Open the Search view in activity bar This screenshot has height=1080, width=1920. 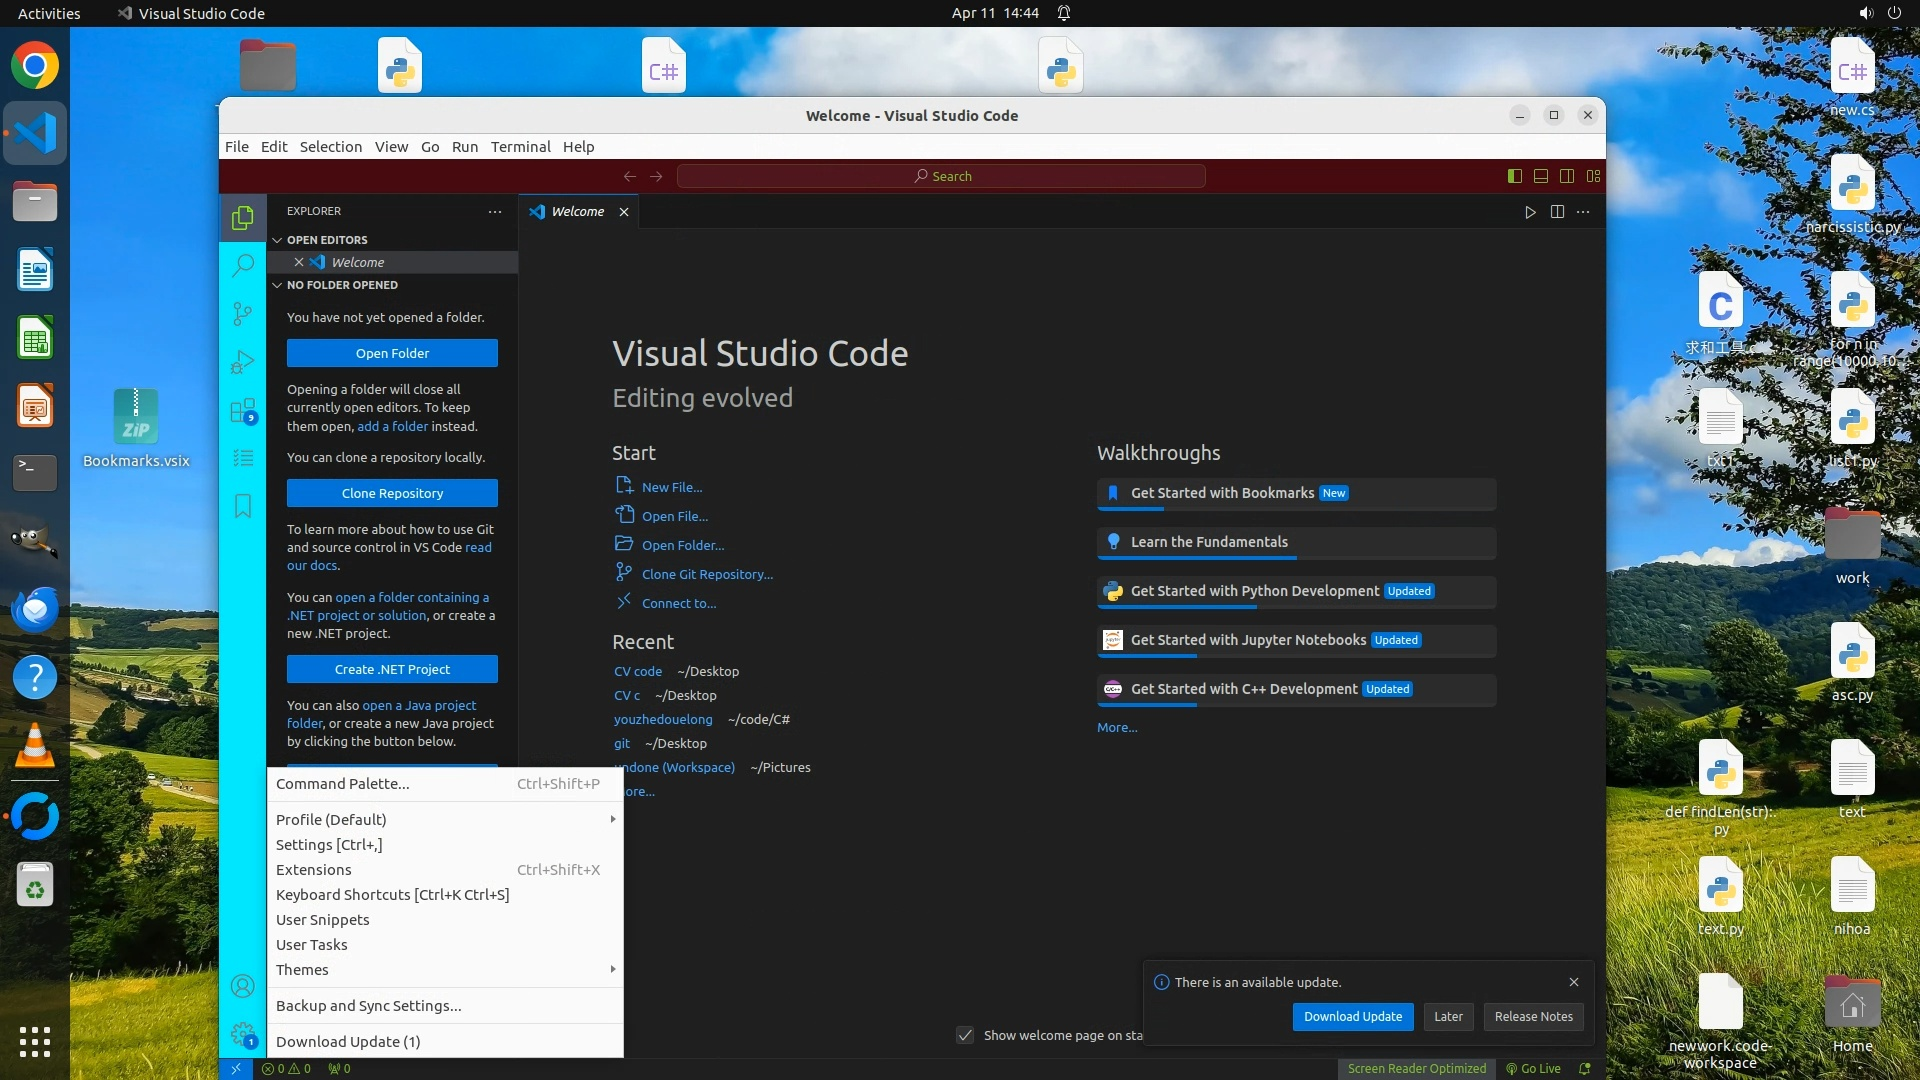tap(243, 265)
